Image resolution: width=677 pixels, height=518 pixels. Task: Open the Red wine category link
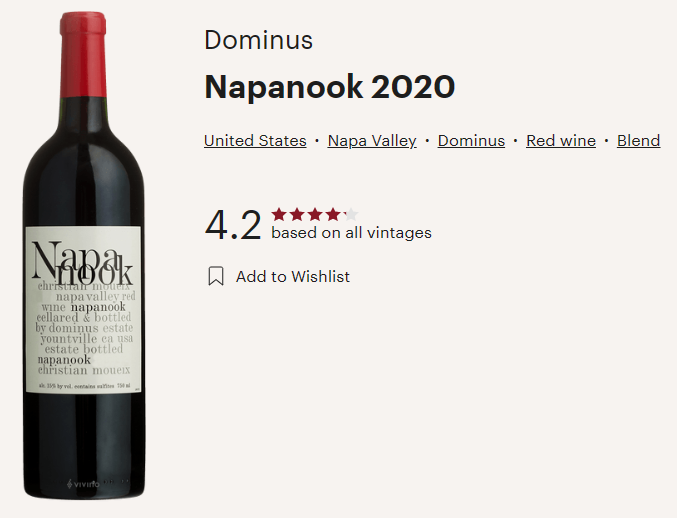click(561, 141)
